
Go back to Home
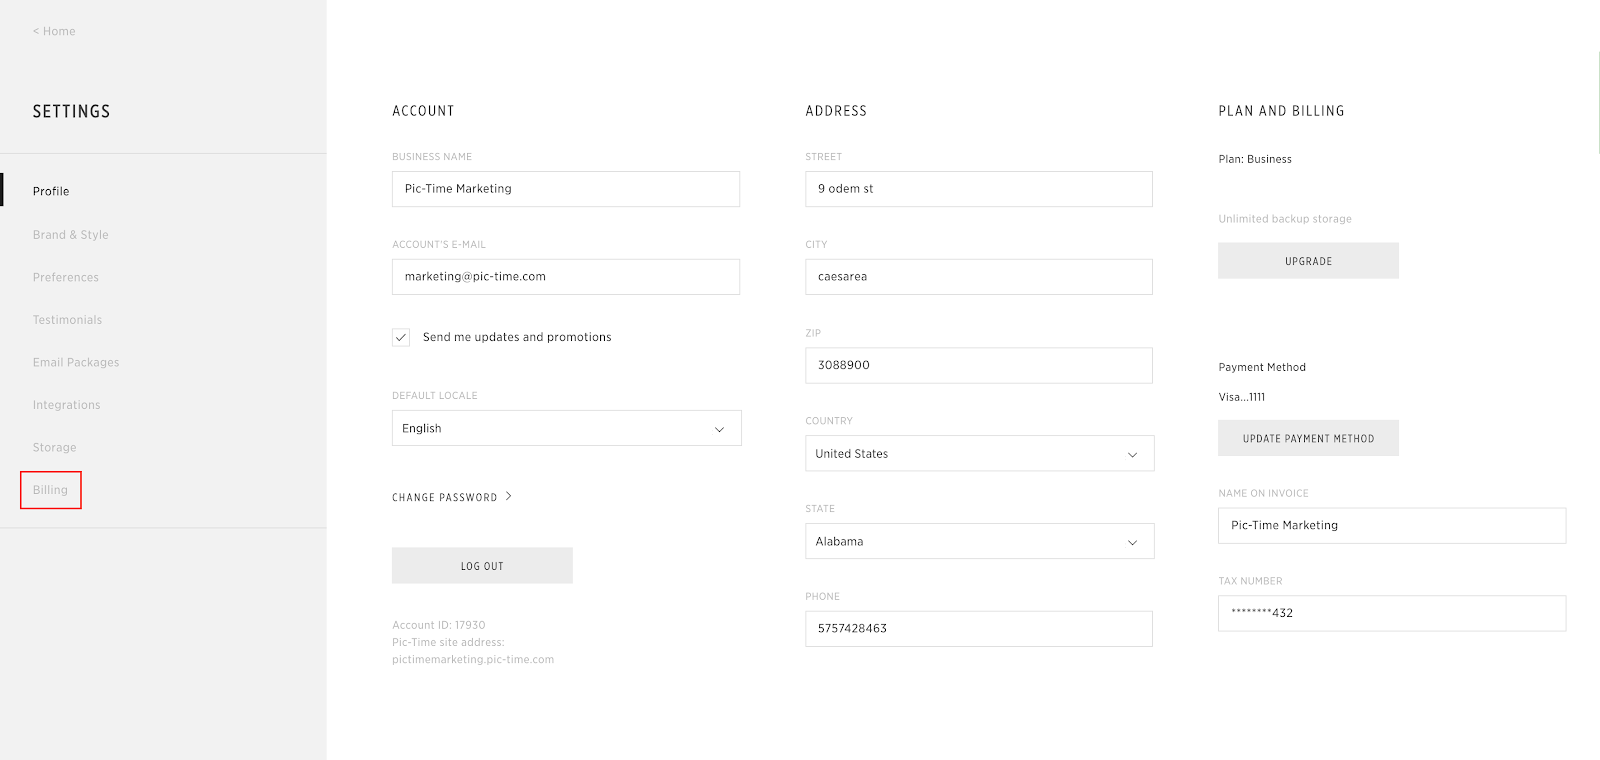click(x=54, y=31)
